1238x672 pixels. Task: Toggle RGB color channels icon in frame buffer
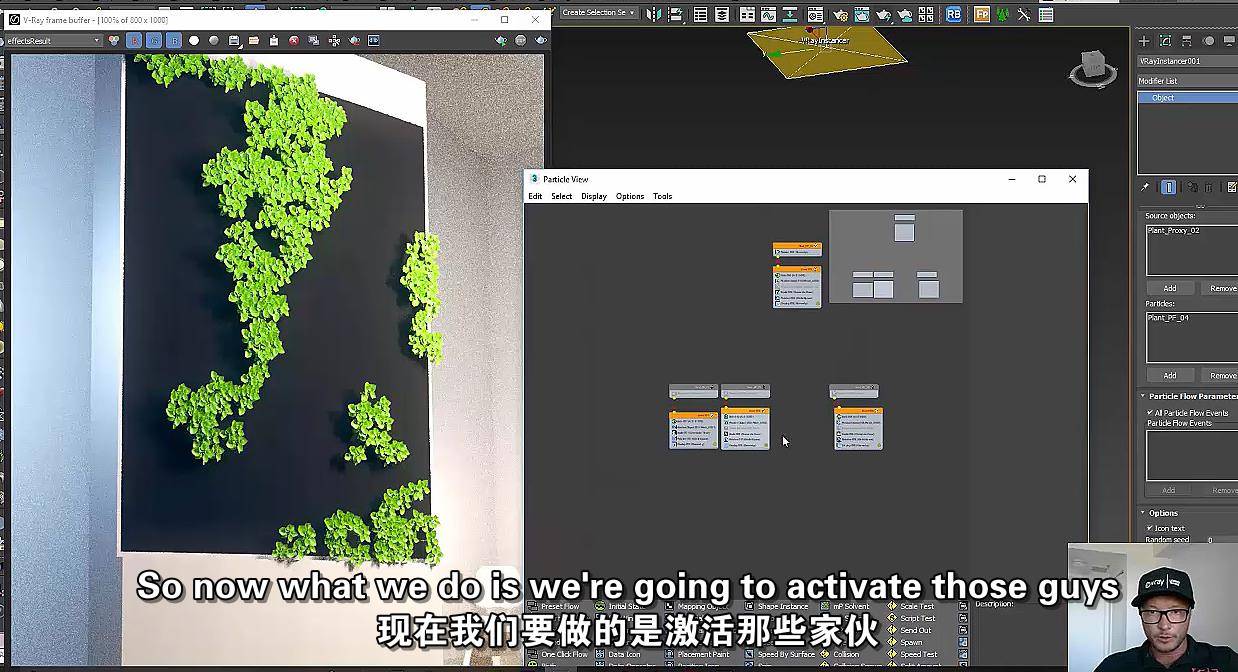tap(114, 40)
